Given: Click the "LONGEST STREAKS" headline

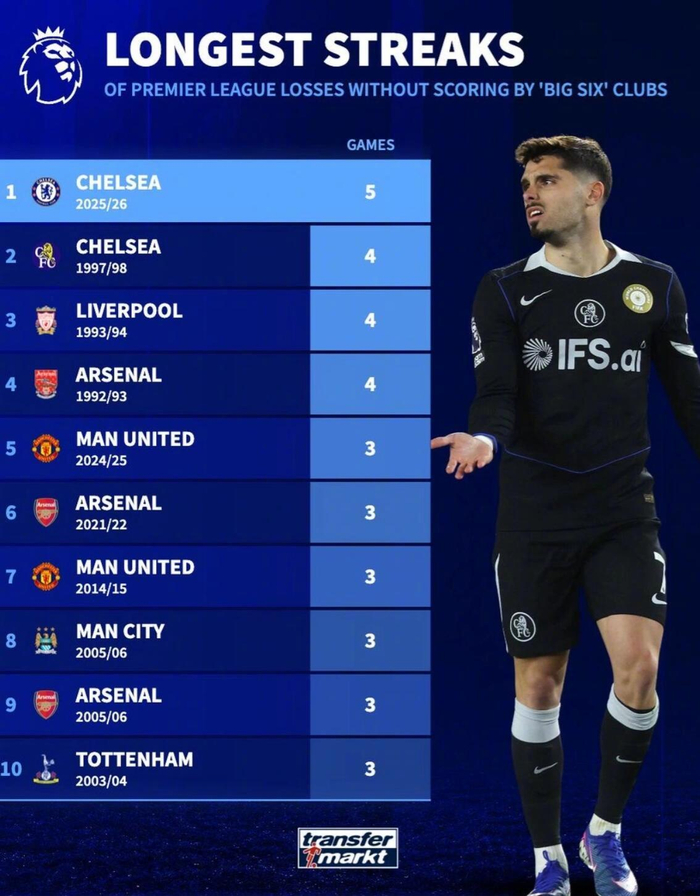Looking at the screenshot, I should click(x=315, y=50).
